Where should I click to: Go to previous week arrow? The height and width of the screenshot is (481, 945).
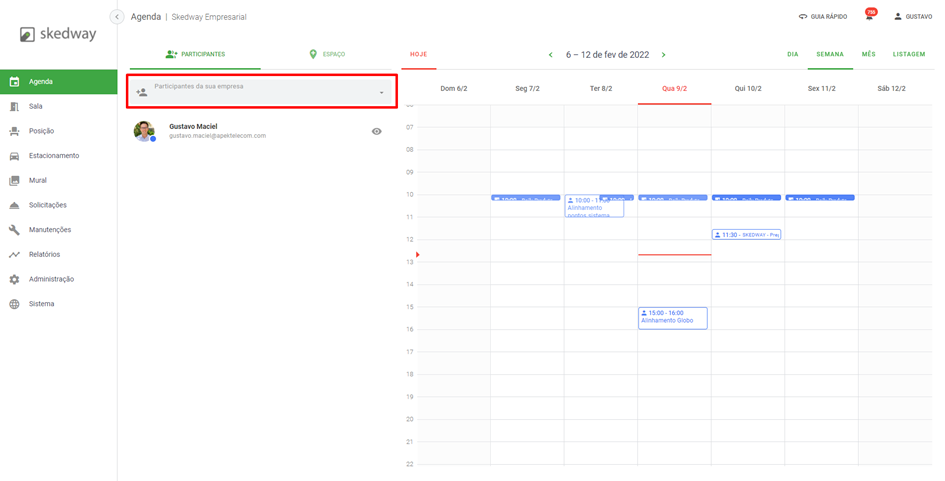click(550, 55)
